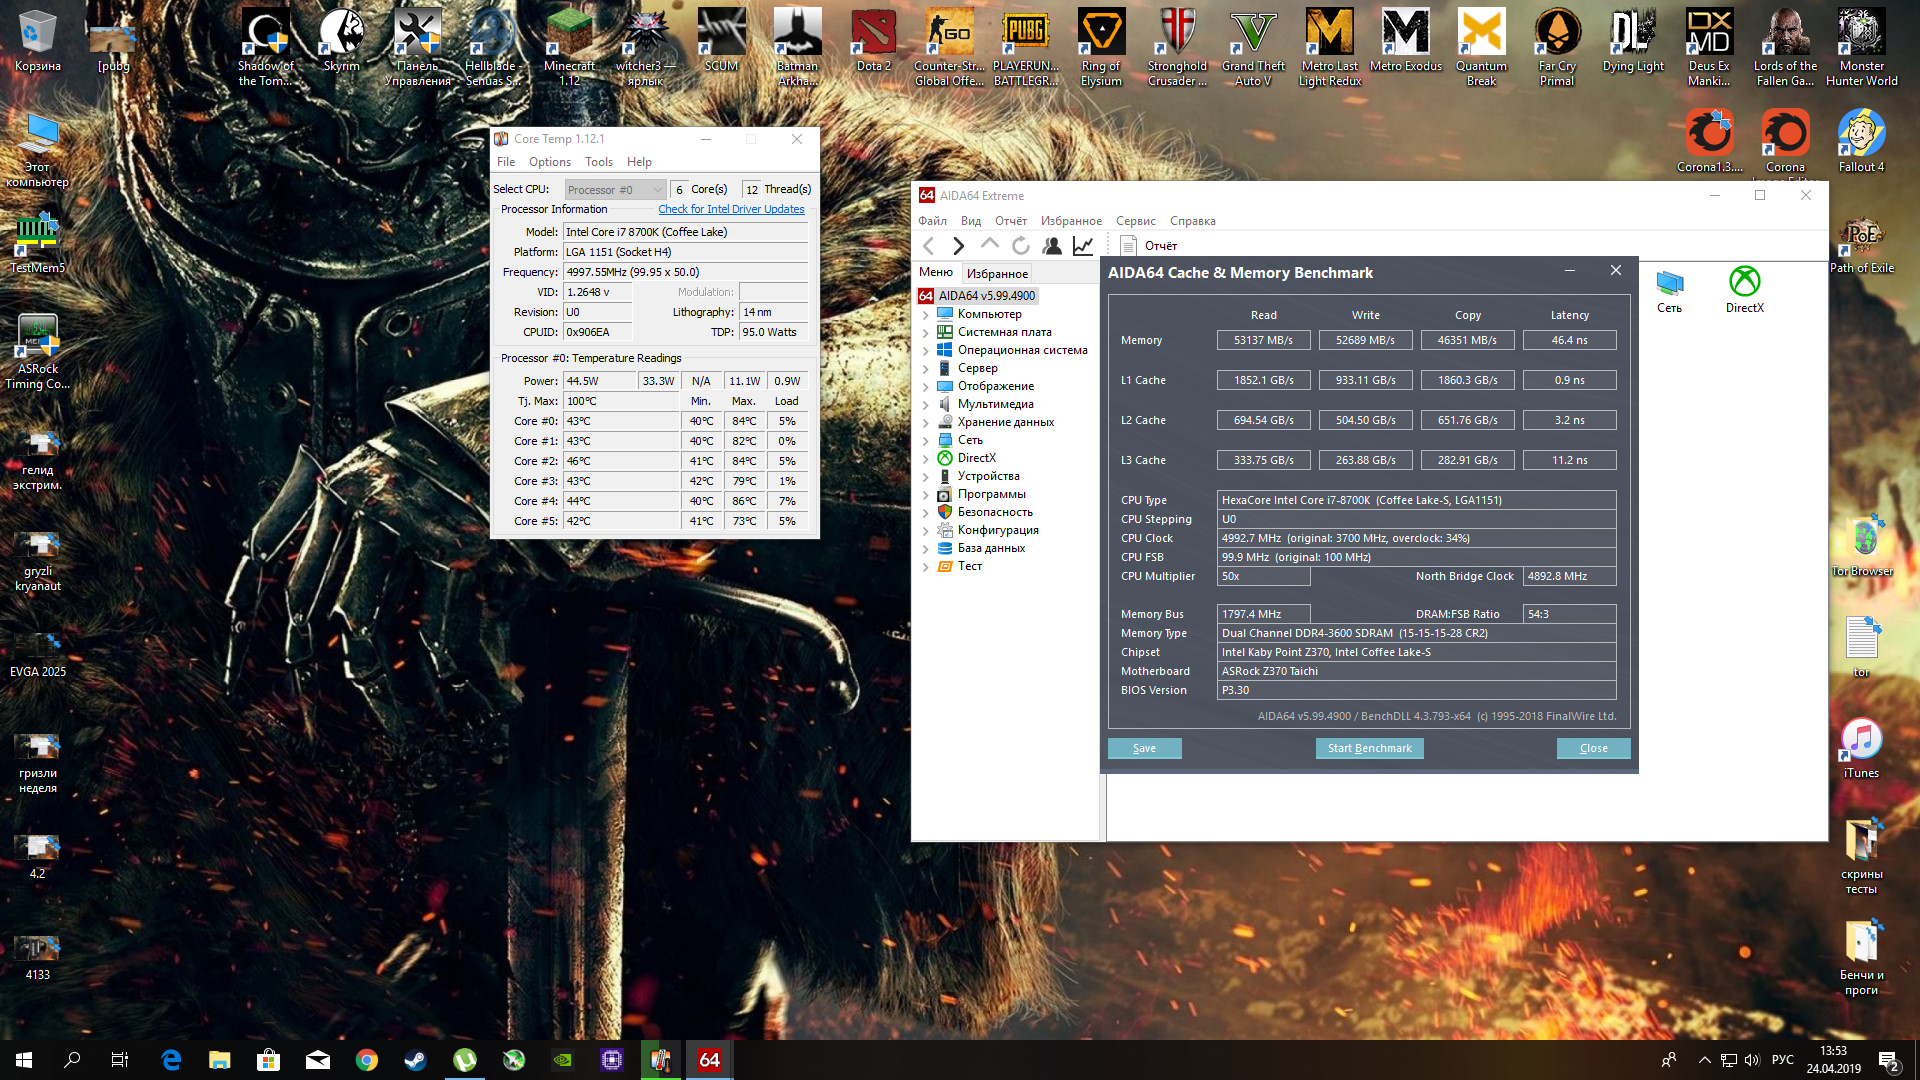Open Сервис menu in AIDA64

click(1135, 221)
